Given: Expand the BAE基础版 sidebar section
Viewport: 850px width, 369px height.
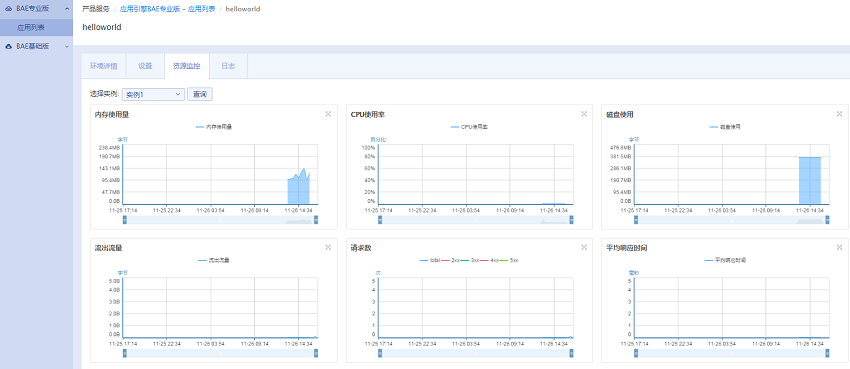Looking at the screenshot, I should click(66, 47).
